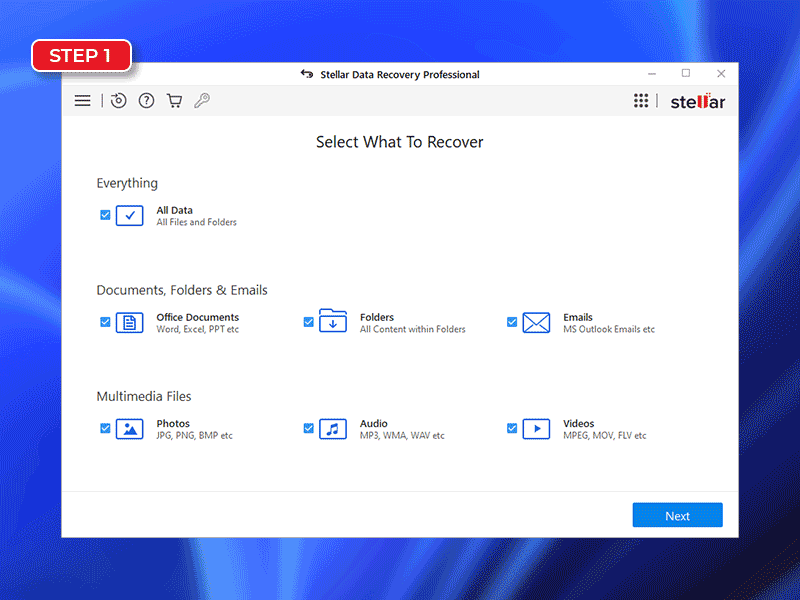Click the Photos picture icon
The width and height of the screenshot is (800, 600).
tap(130, 429)
